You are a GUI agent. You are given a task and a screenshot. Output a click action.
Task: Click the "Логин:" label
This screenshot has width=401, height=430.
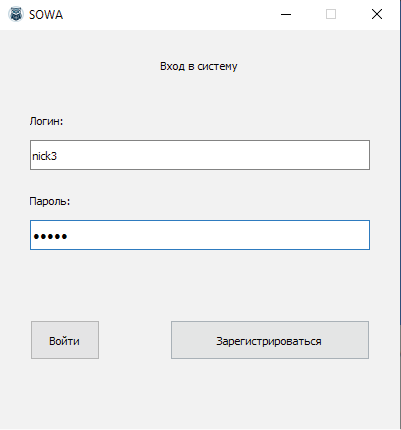tap(46, 121)
